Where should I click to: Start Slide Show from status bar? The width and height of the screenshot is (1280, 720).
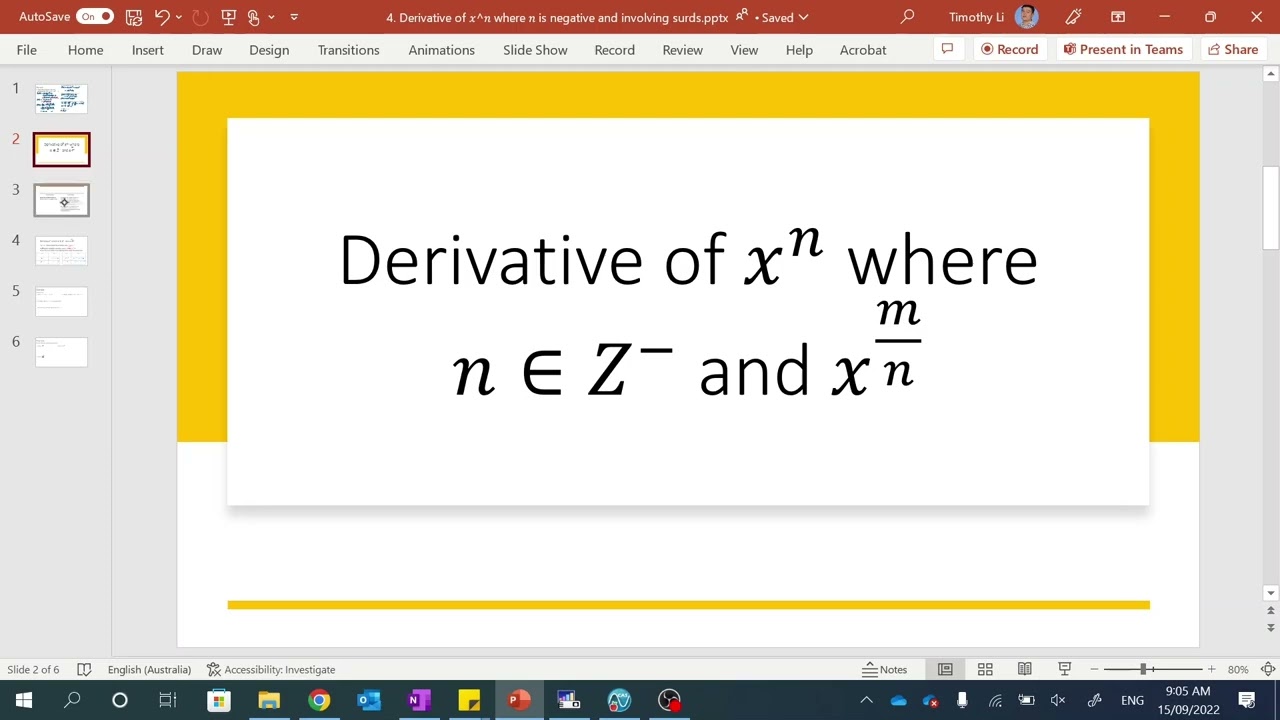click(1065, 670)
